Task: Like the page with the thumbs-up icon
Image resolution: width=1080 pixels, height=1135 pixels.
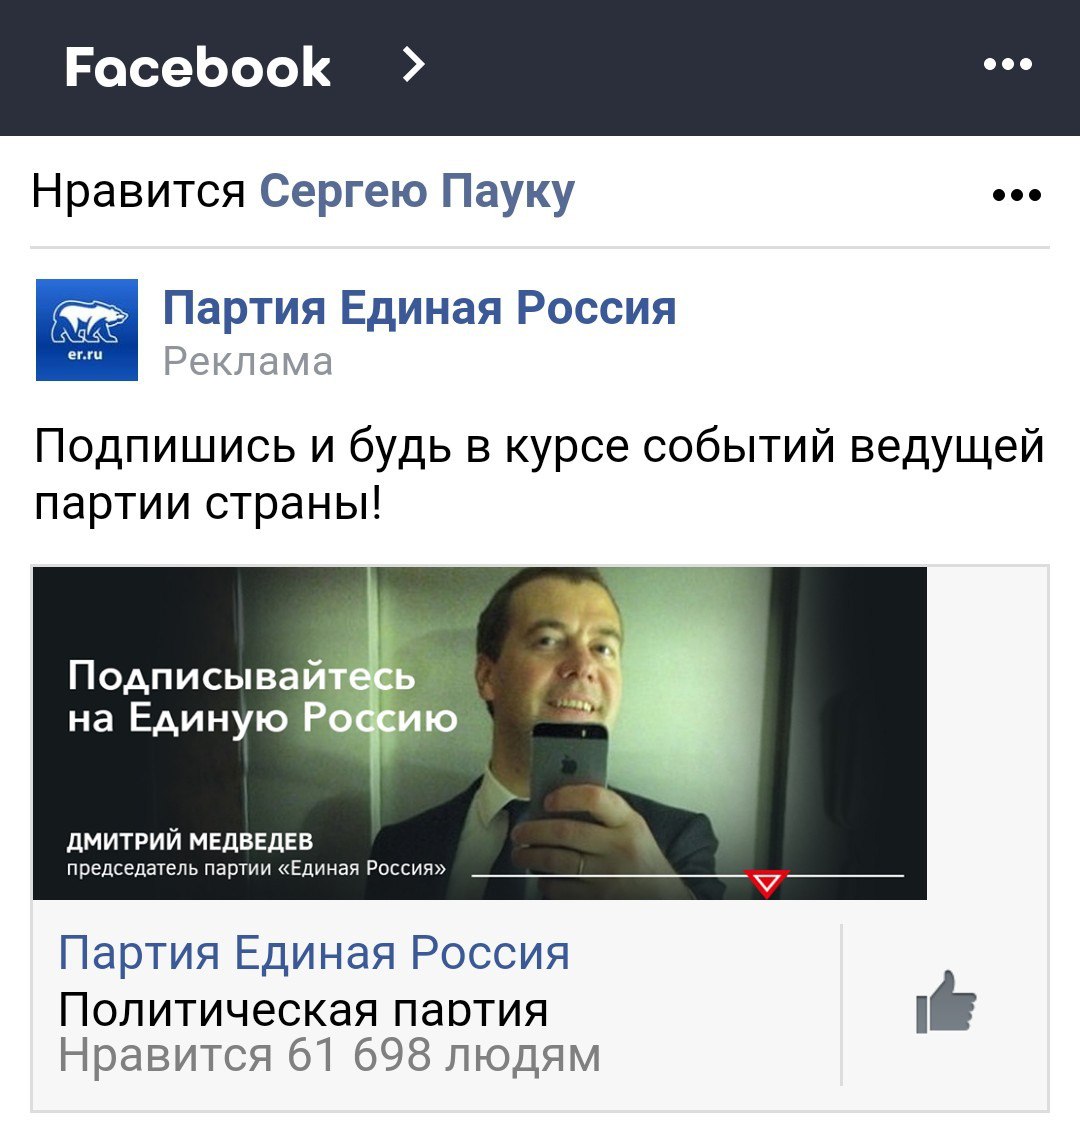Action: pos(946,1003)
